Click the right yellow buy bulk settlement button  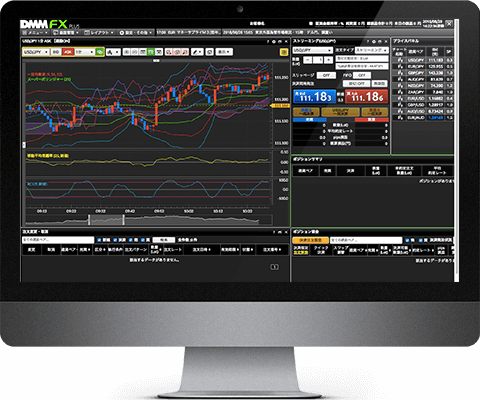375,112
